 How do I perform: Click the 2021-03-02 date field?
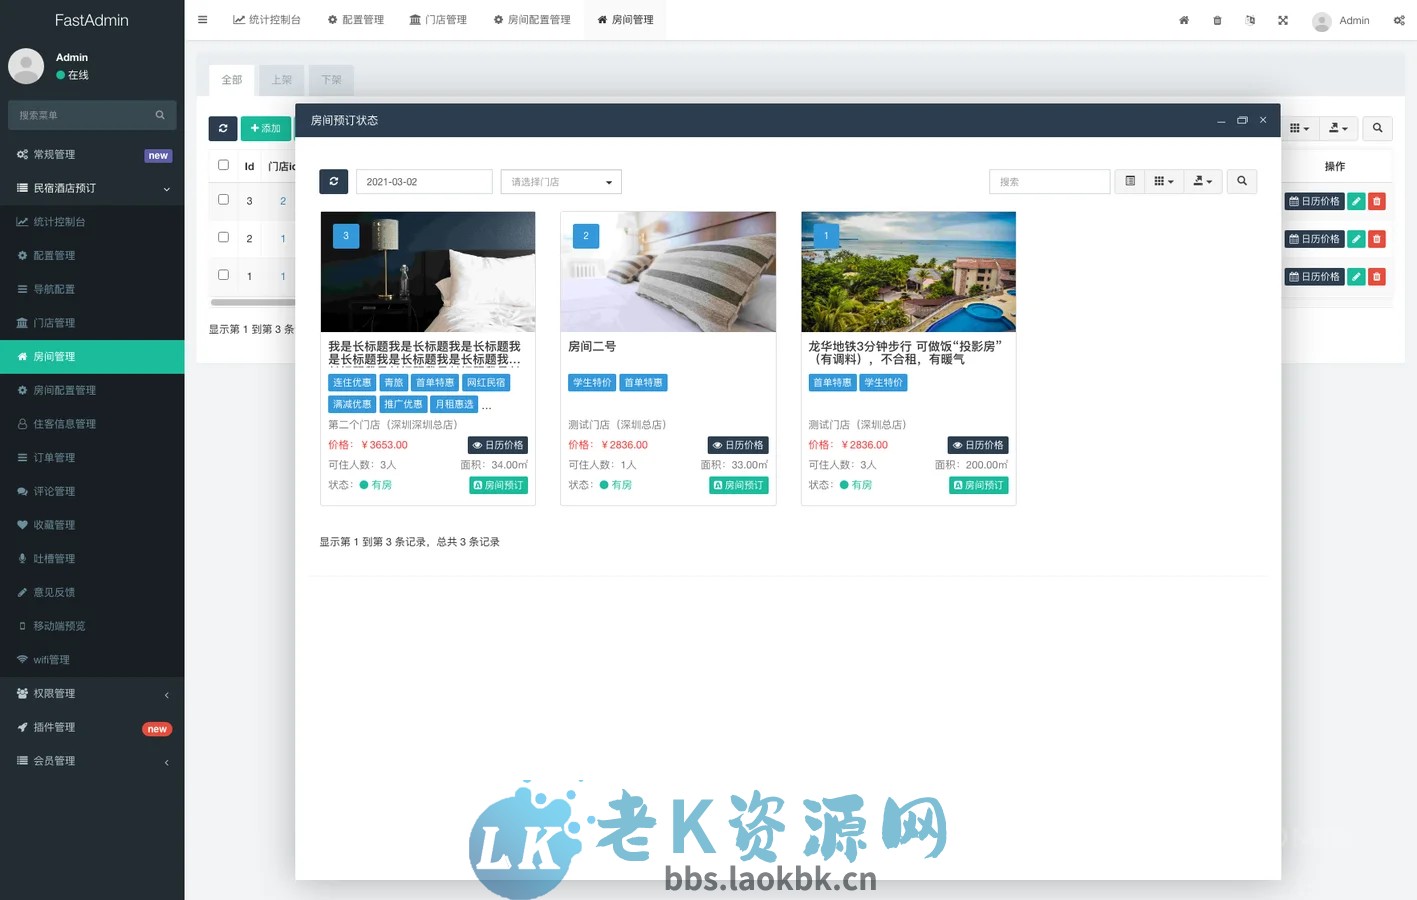[x=424, y=181]
